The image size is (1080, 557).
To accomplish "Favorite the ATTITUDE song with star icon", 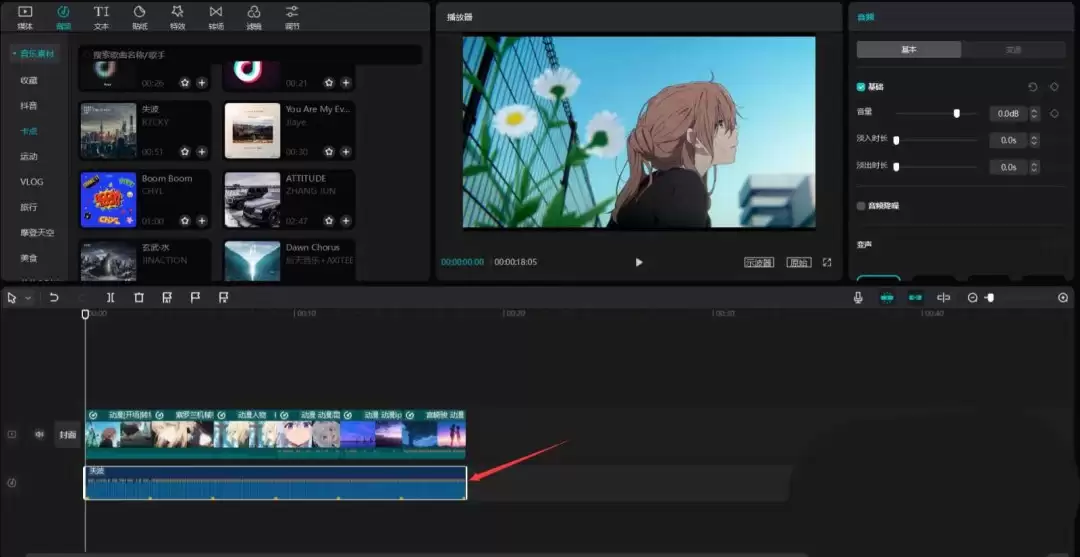I will pos(329,221).
